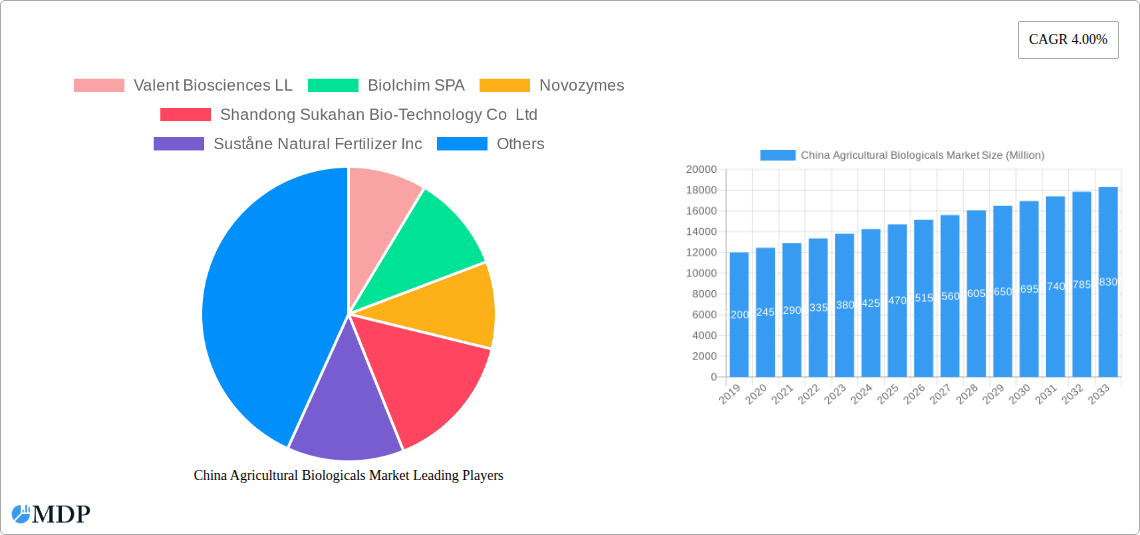The image size is (1140, 535).
Task: Click the CAGR 4.00% badge
Action: pyautogui.click(x=1067, y=40)
